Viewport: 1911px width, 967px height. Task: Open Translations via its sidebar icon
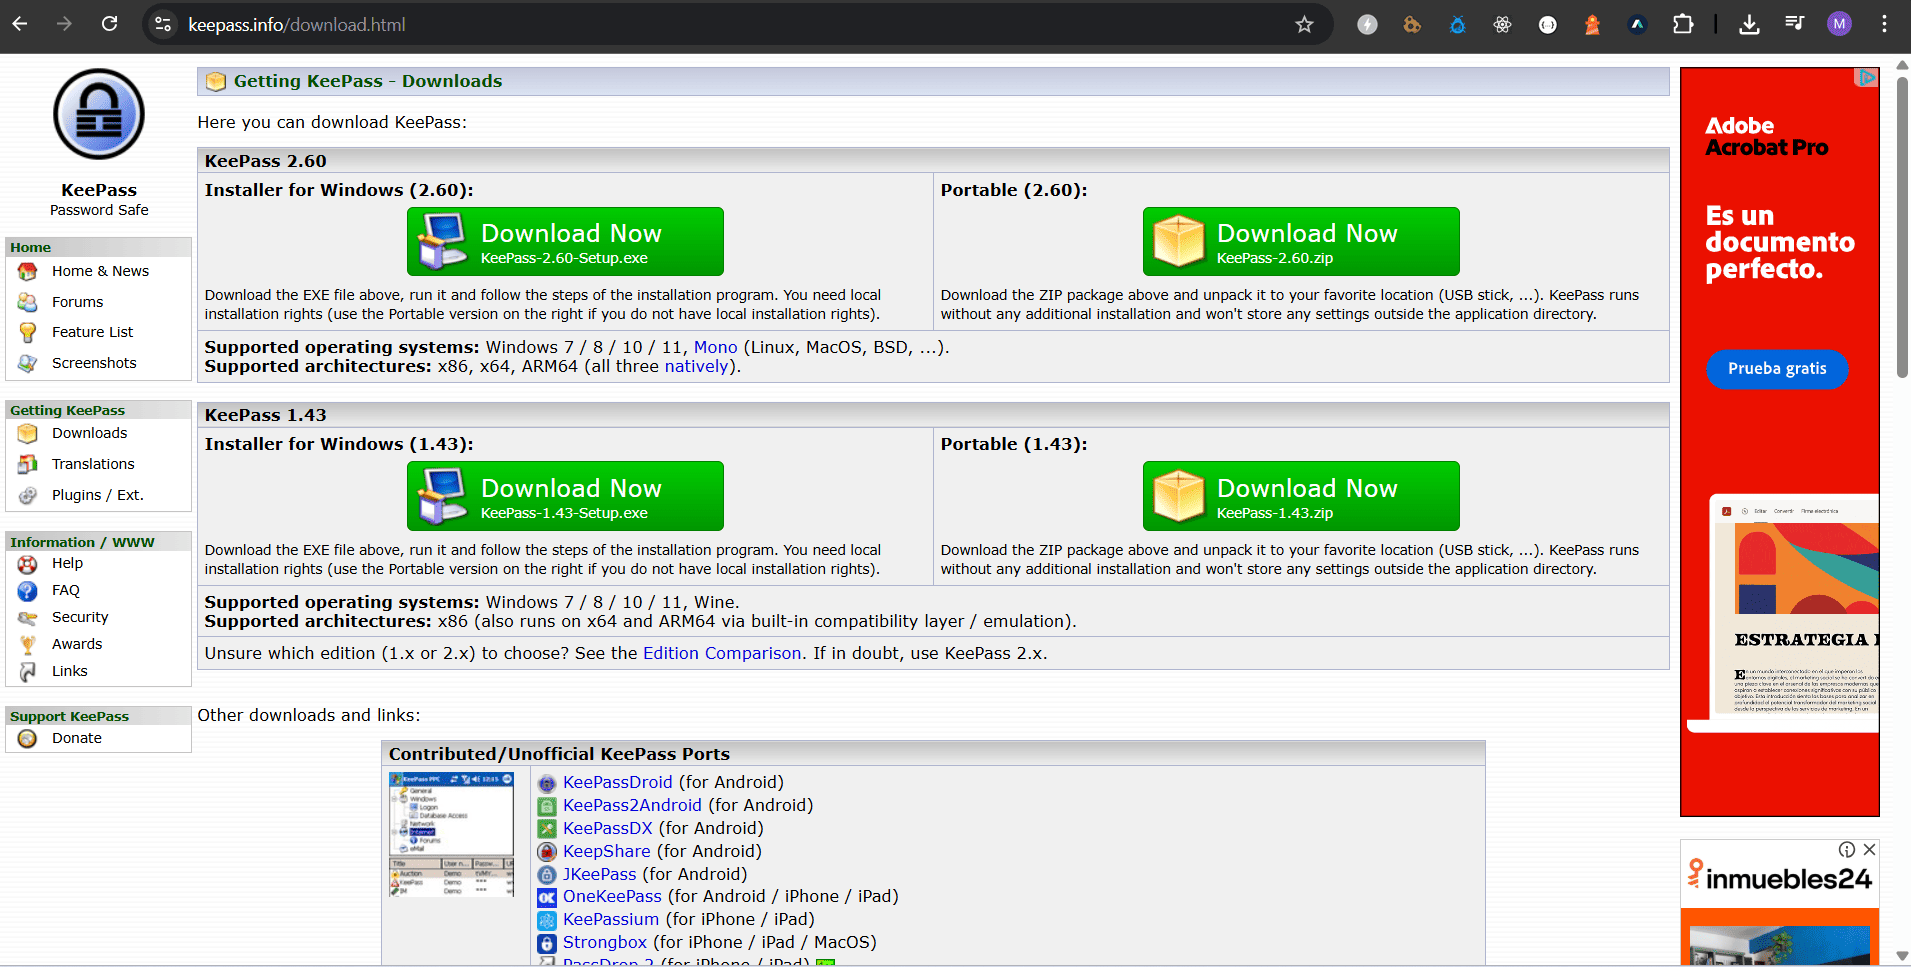[29, 463]
